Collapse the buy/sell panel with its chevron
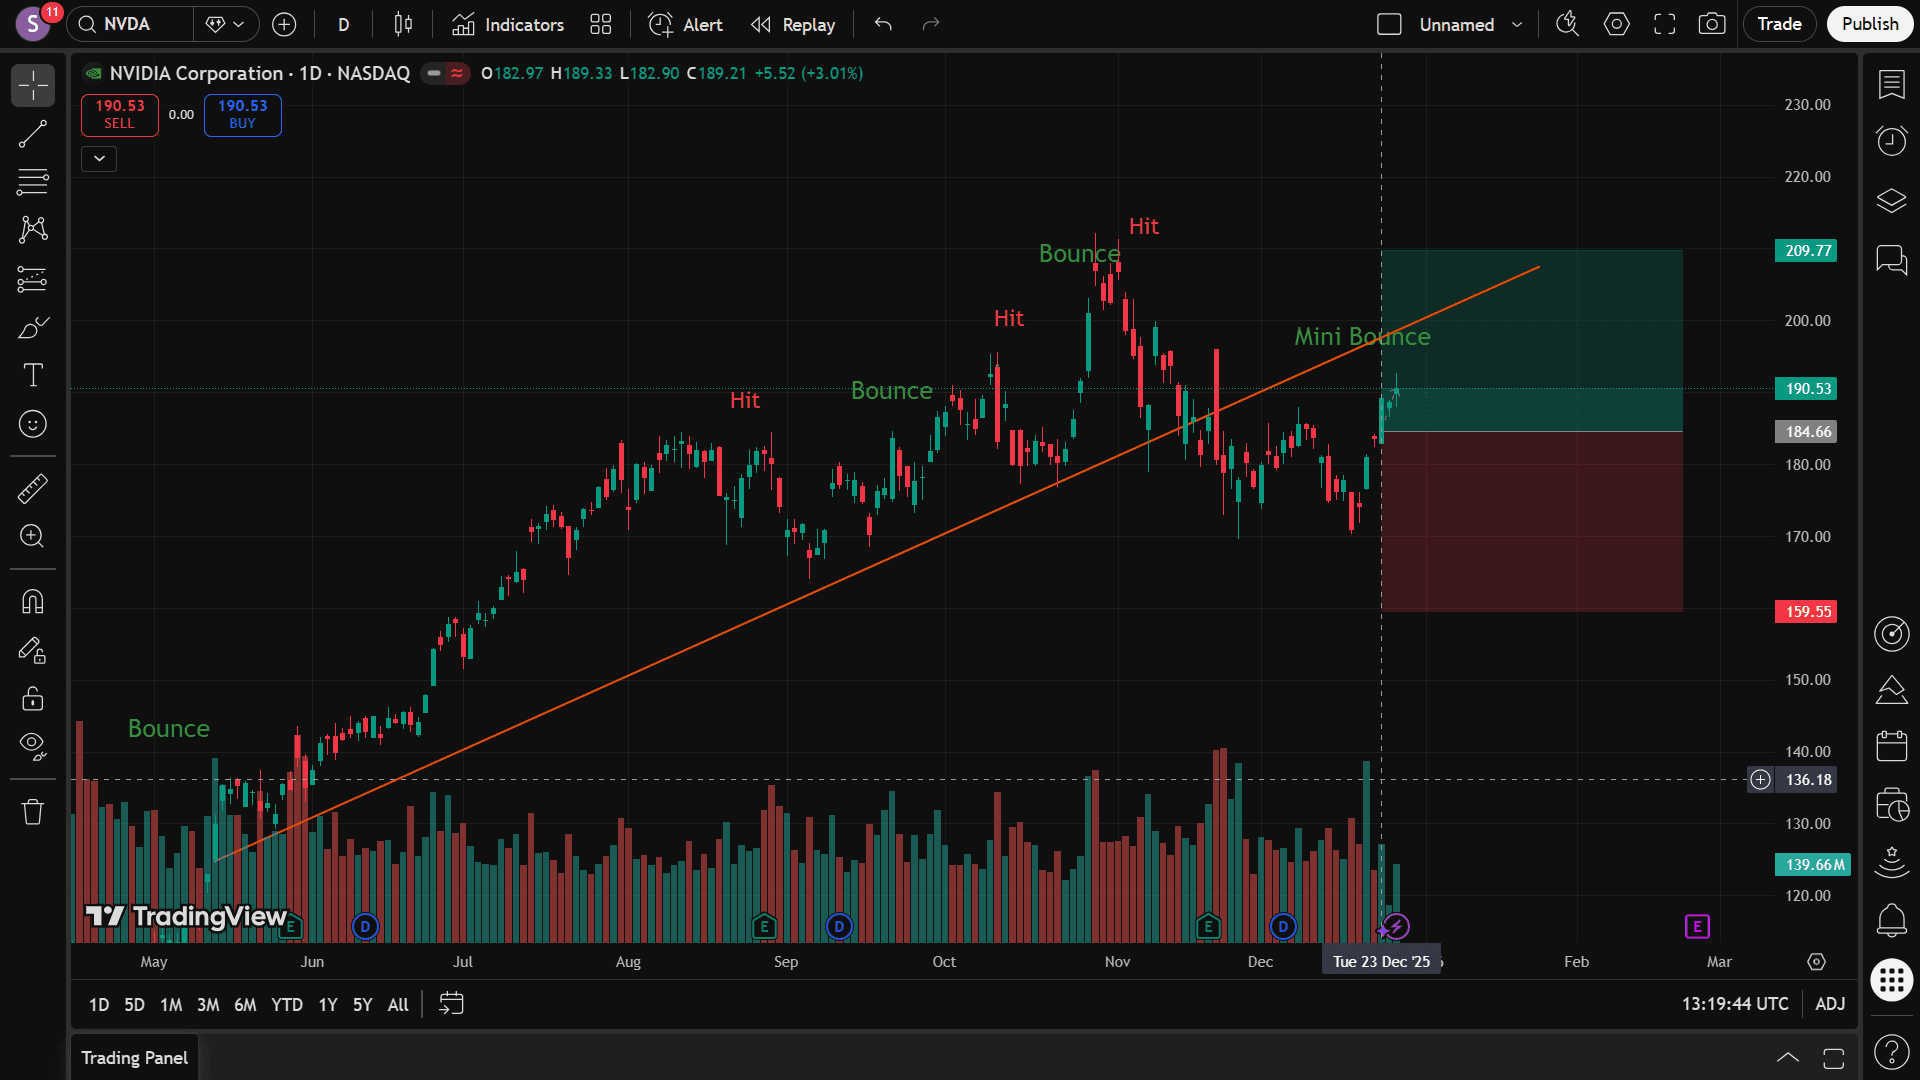This screenshot has height=1080, width=1920. point(99,158)
